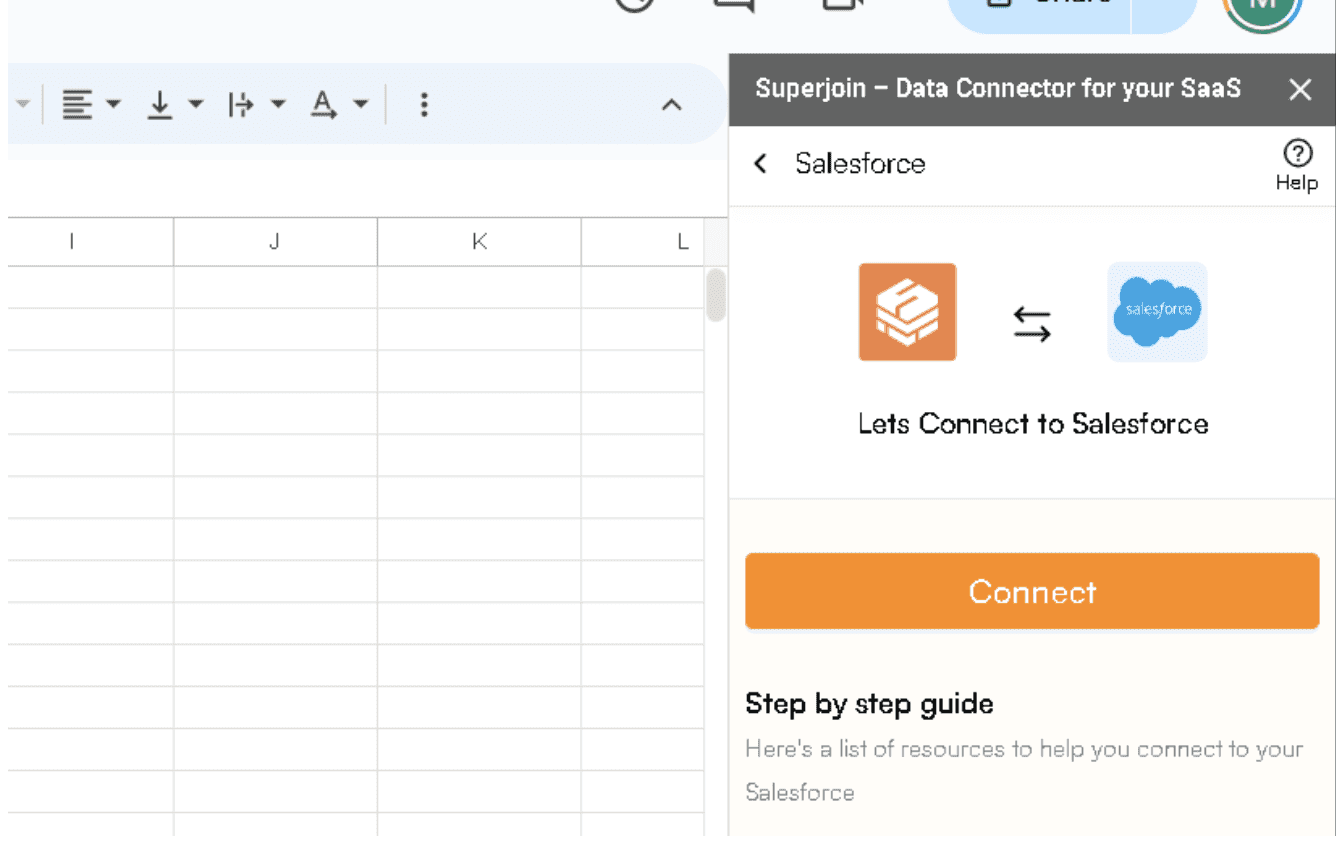Viewport: 1336px width, 856px height.
Task: Open the vertical align dropdown
Action: (174, 104)
